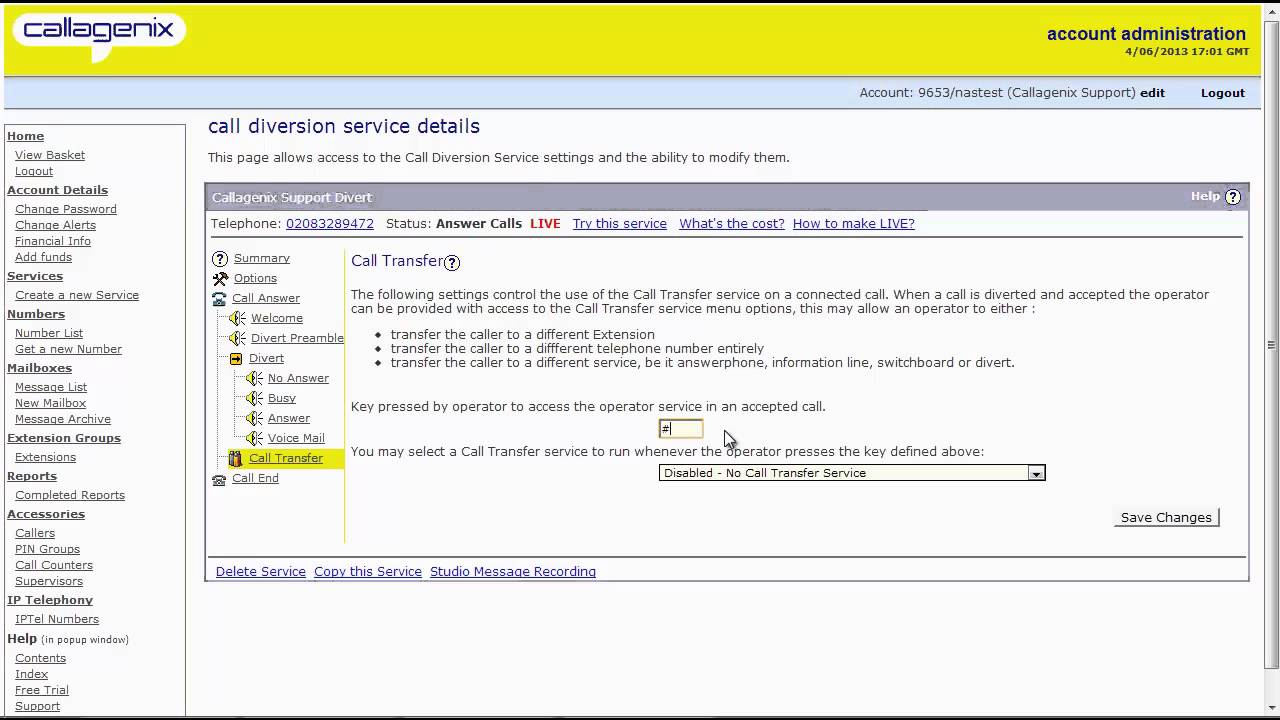
Task: Go to Home in sidebar
Action: point(26,136)
